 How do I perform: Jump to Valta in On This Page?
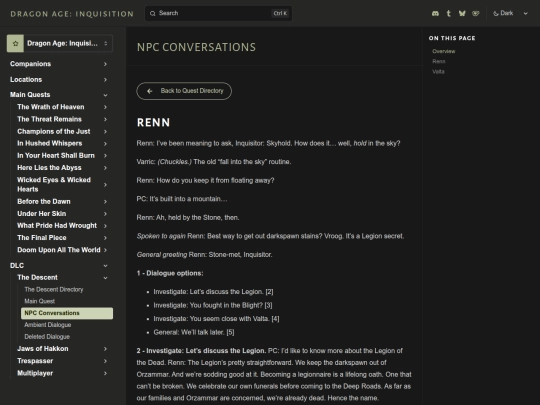tap(438, 72)
